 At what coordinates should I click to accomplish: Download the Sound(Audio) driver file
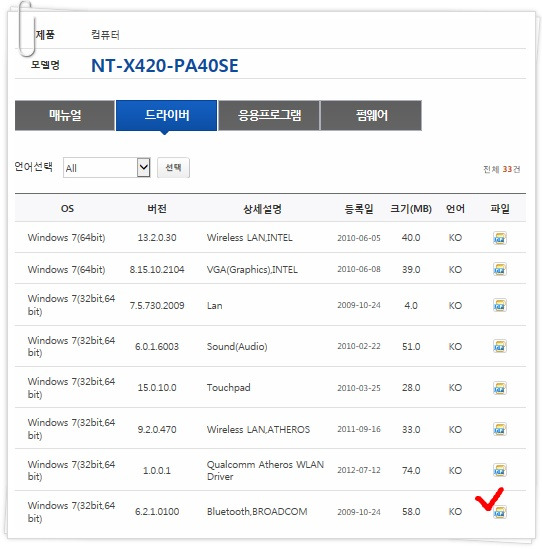pyautogui.click(x=500, y=346)
